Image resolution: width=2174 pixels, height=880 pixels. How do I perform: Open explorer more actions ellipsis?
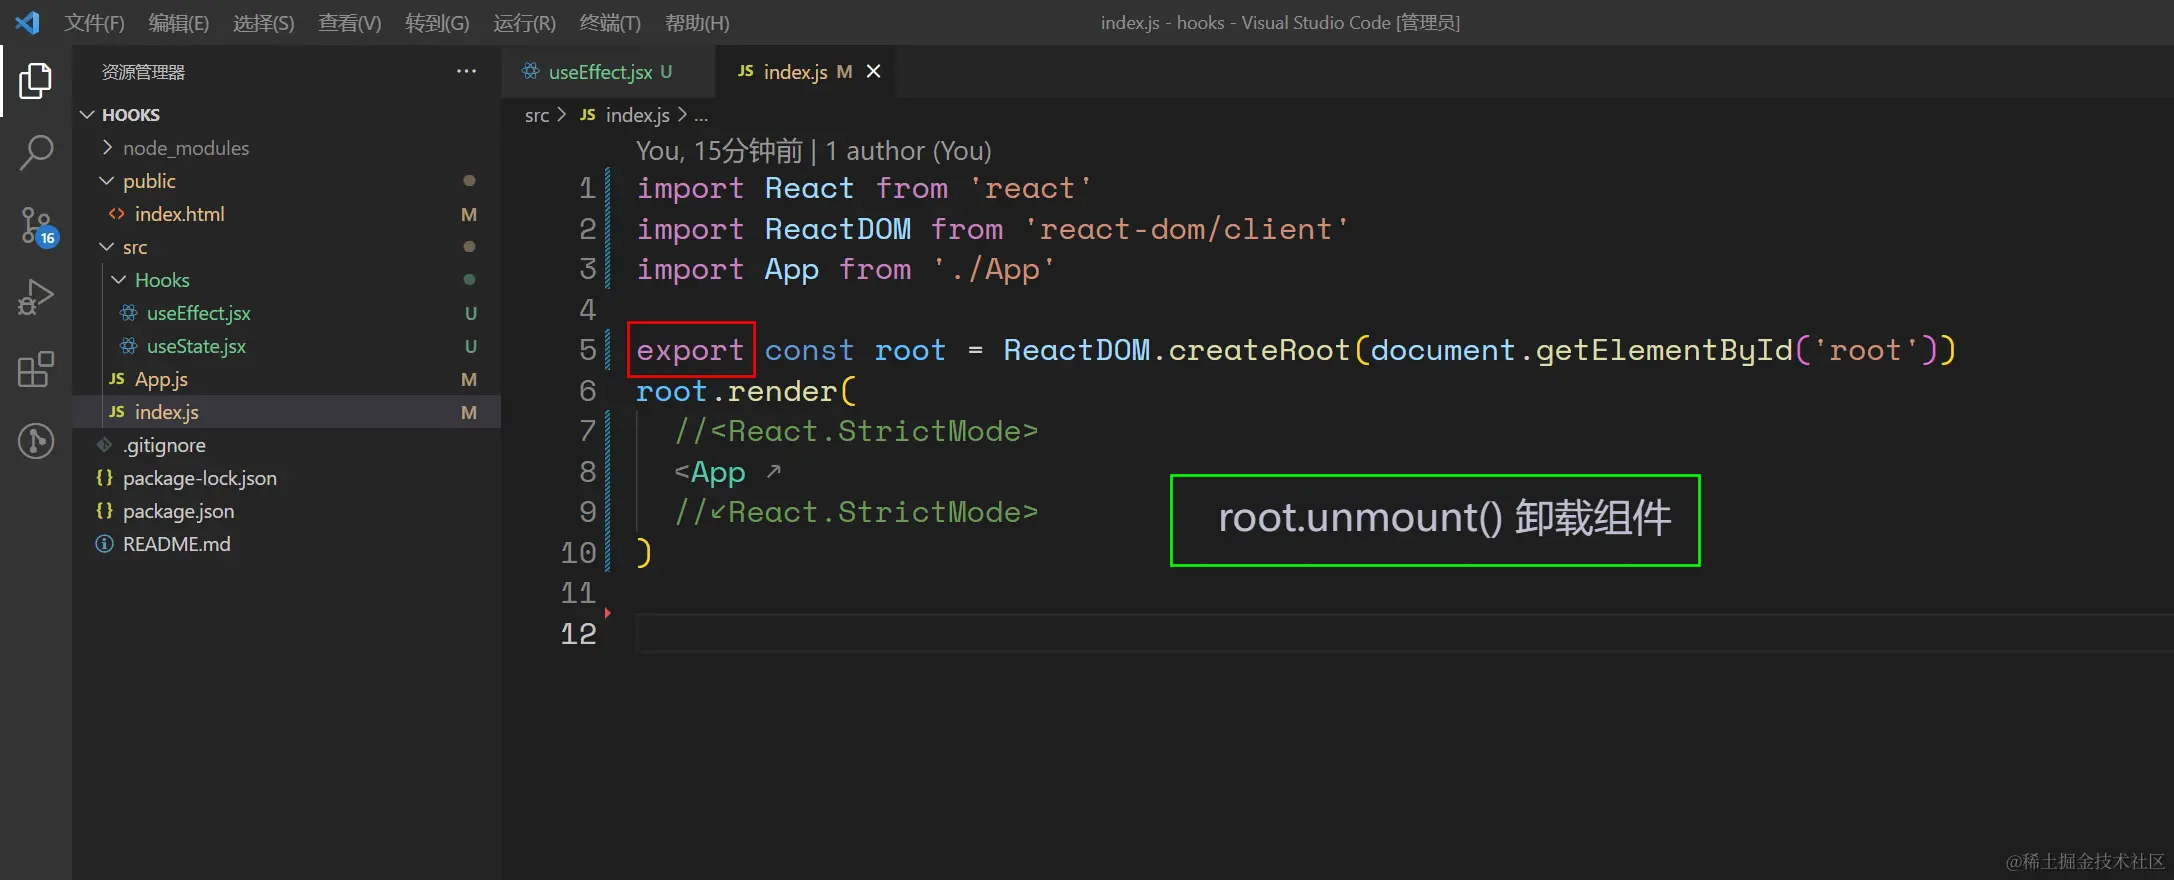click(x=466, y=71)
